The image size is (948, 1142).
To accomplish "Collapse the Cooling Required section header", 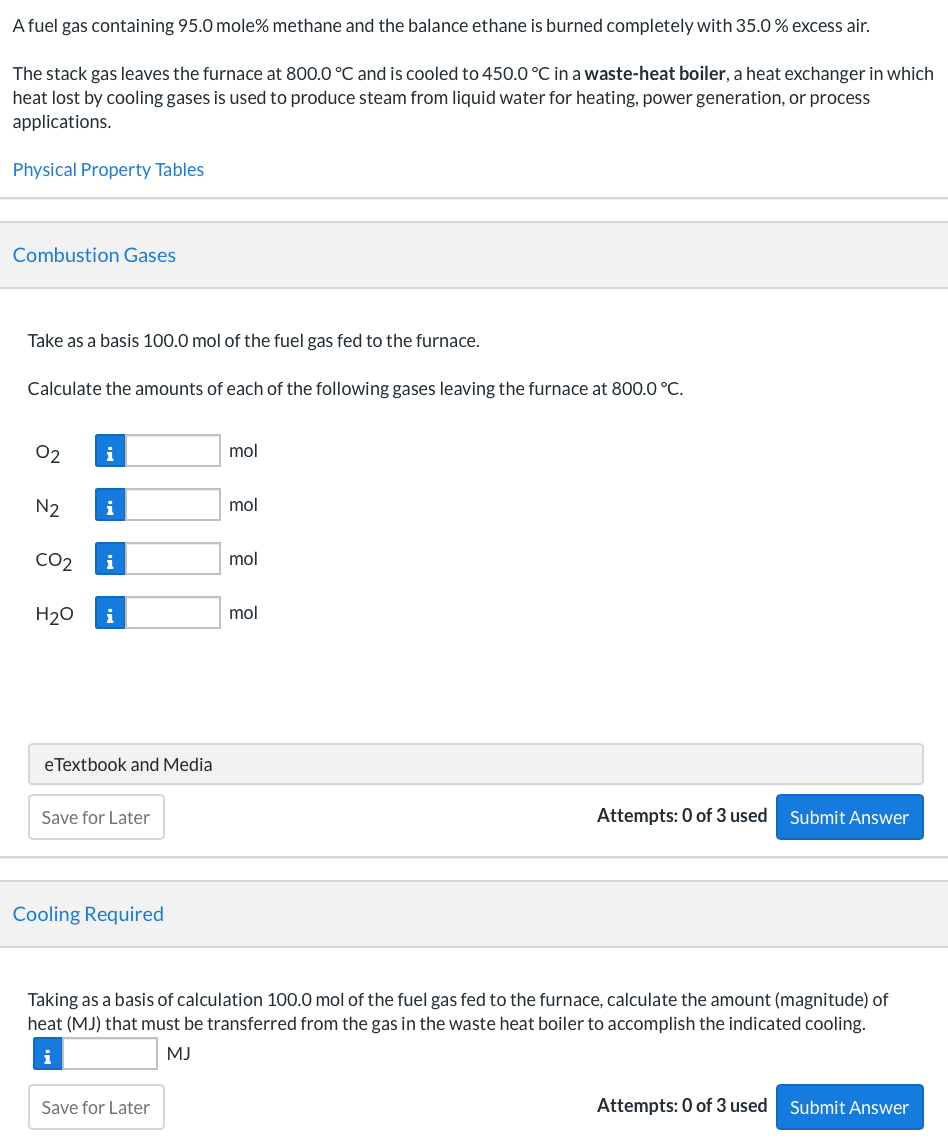I will (474, 914).
